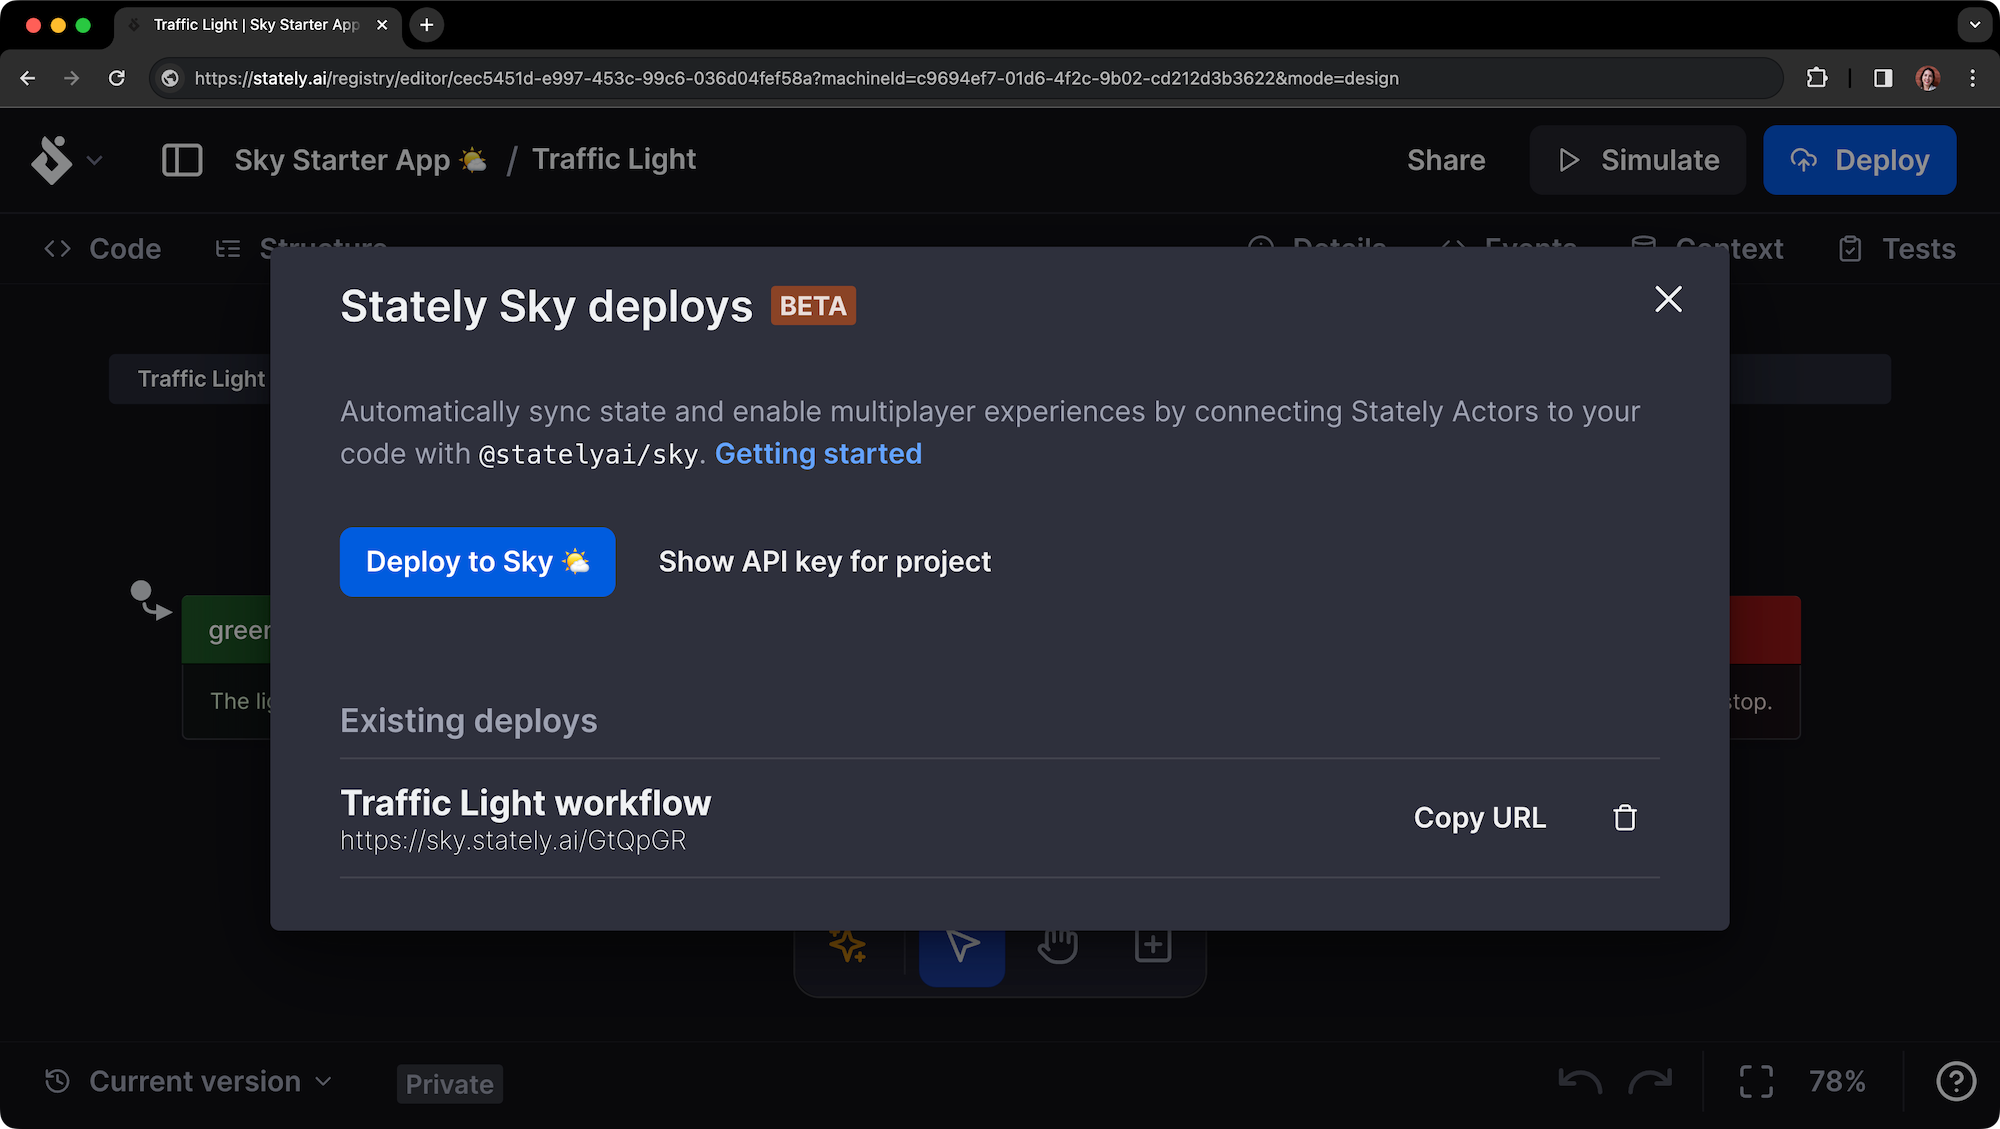Open the AI assist sparkle tool
Viewport: 2000px width, 1129px height.
pyautogui.click(x=847, y=944)
